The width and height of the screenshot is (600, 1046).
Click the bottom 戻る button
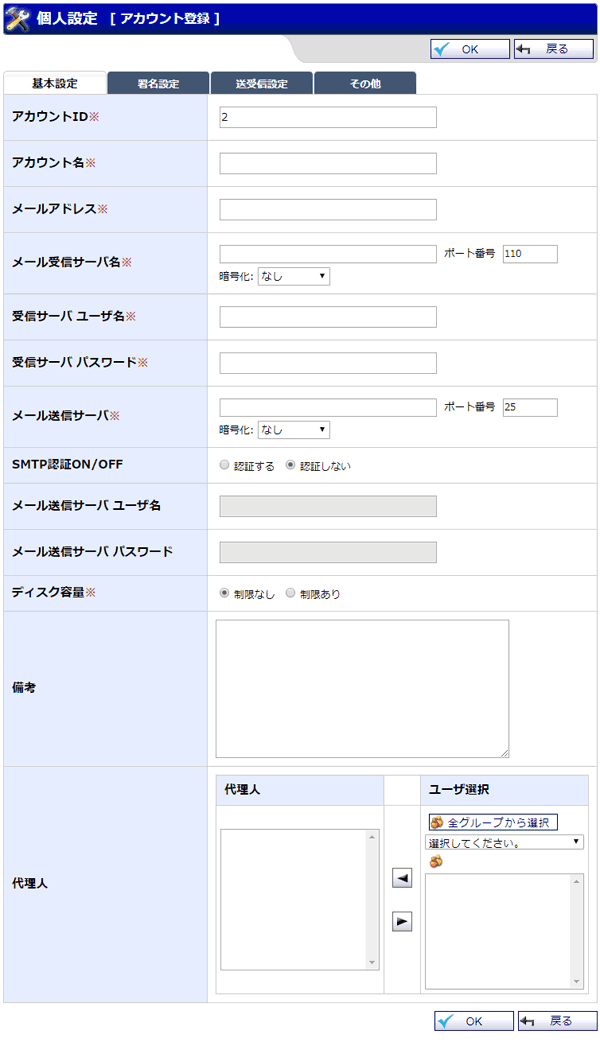(x=557, y=1021)
